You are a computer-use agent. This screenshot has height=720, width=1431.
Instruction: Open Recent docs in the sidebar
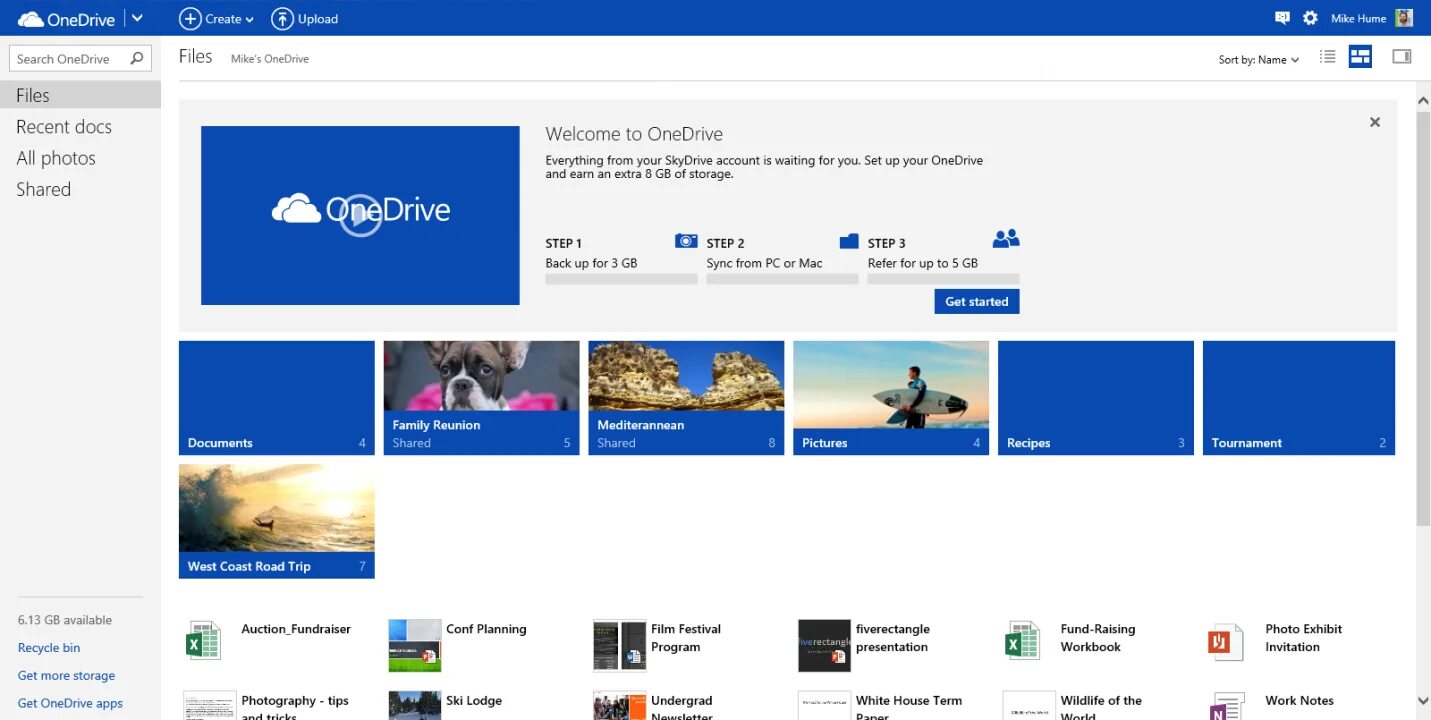tap(64, 127)
